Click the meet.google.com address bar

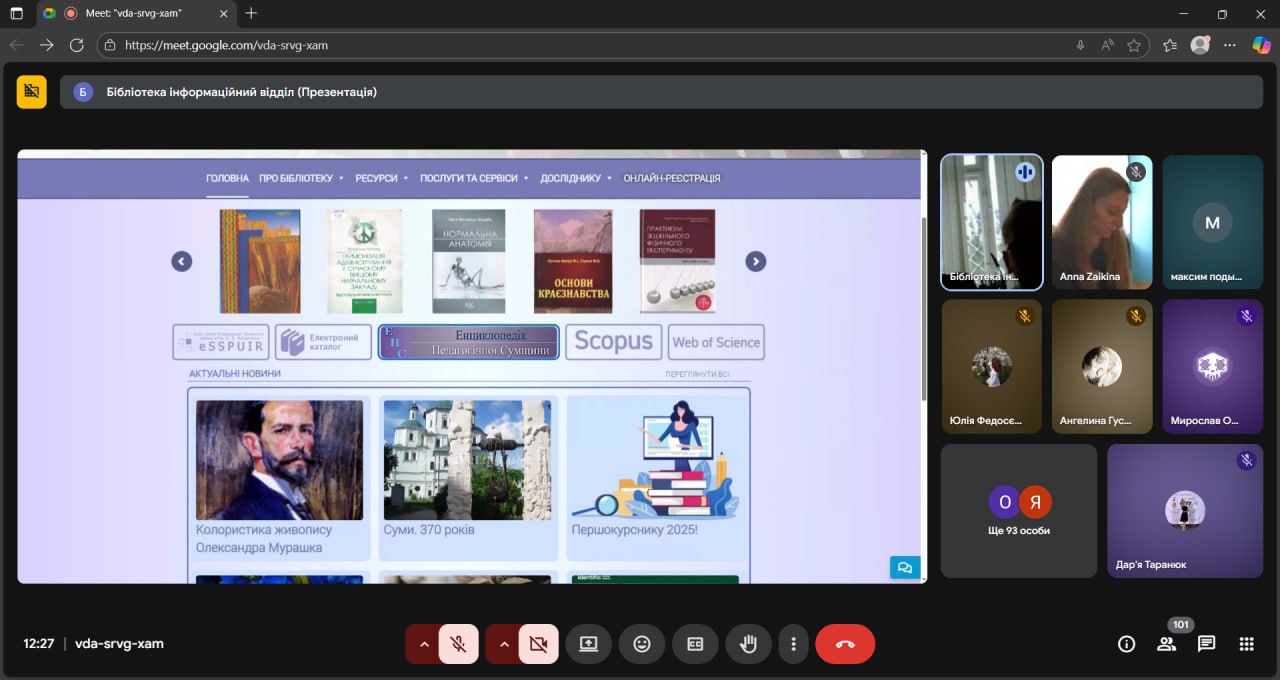coord(600,45)
